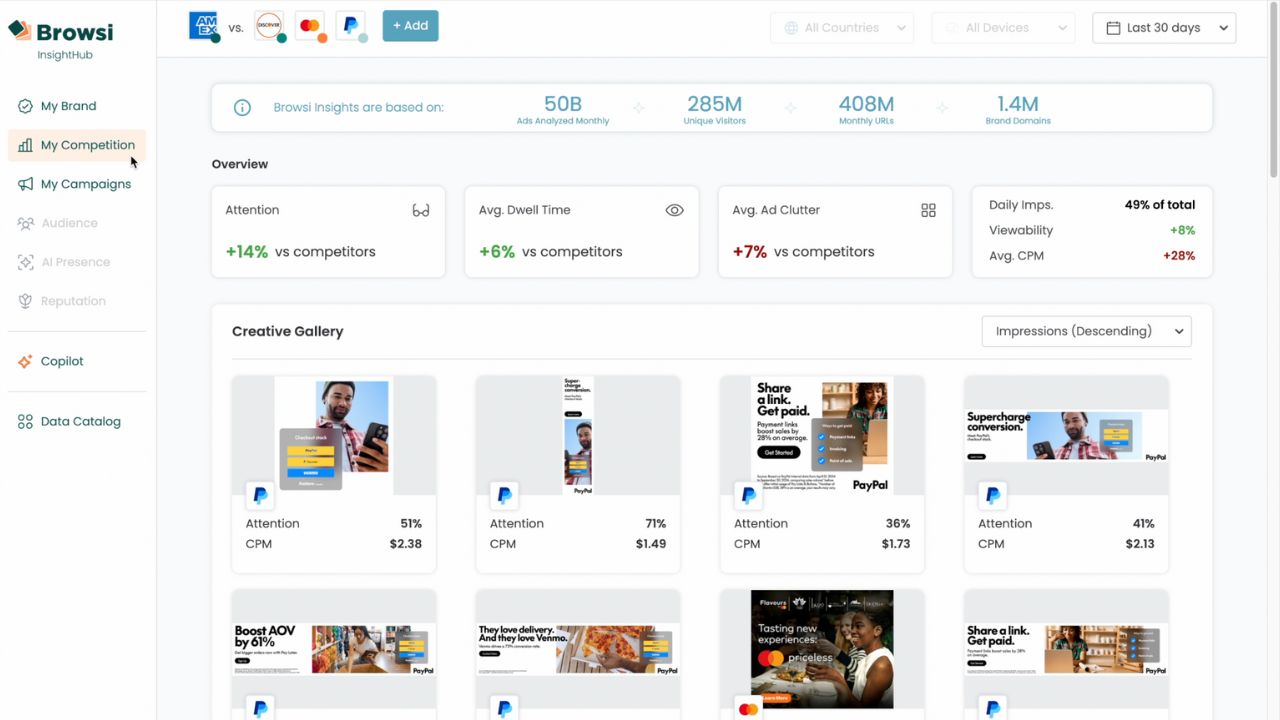Click the Creative Gallery heading

[288, 331]
